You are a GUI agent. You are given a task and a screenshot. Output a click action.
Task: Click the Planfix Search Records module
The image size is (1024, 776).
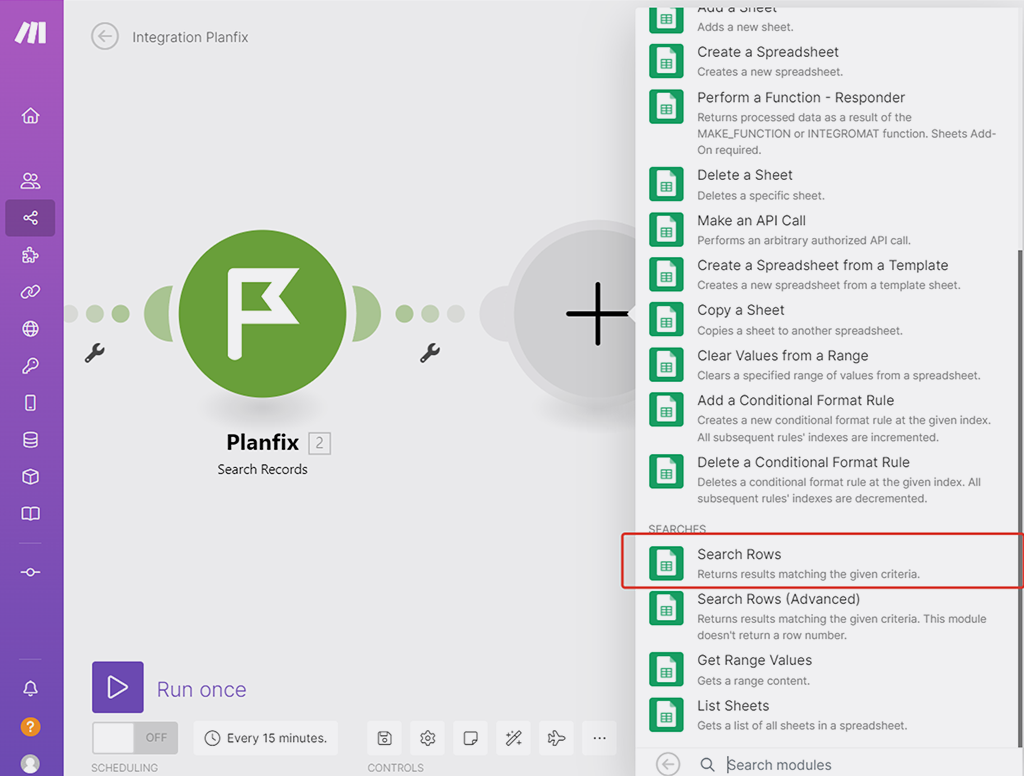(x=263, y=314)
